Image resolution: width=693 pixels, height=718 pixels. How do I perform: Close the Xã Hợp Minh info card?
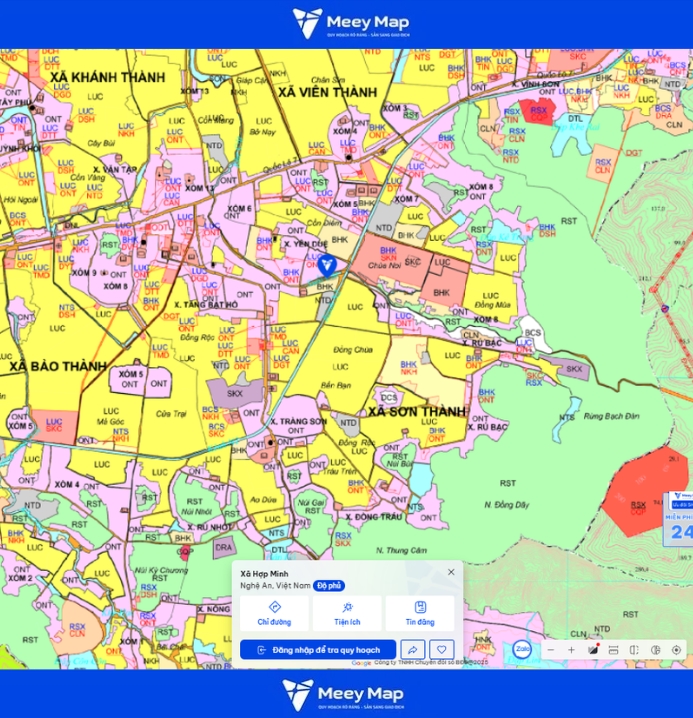451,572
